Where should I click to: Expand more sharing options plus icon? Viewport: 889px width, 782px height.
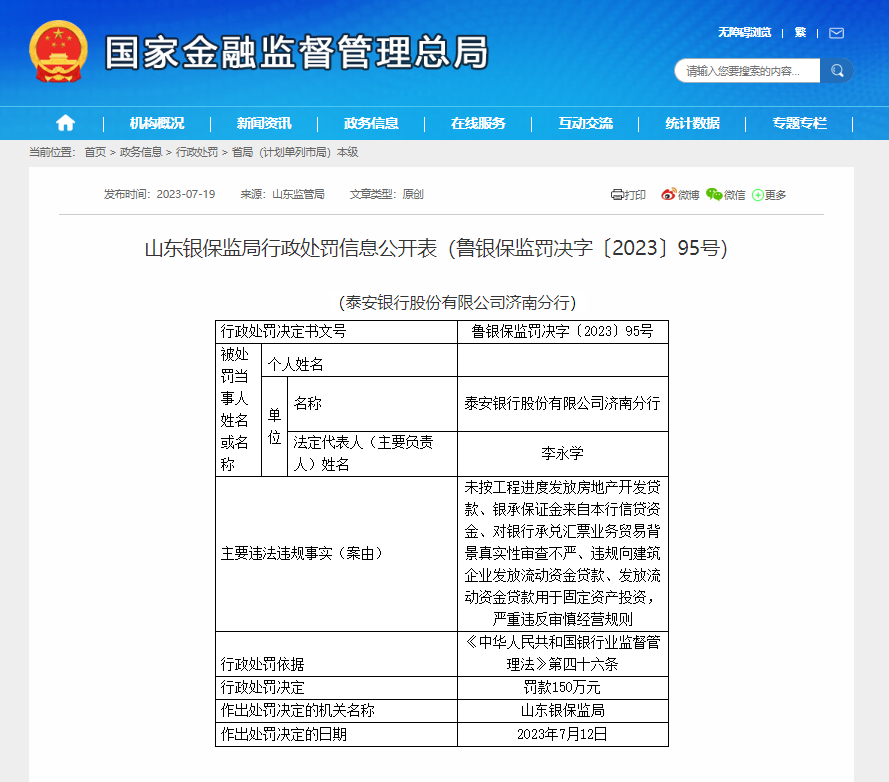(757, 195)
